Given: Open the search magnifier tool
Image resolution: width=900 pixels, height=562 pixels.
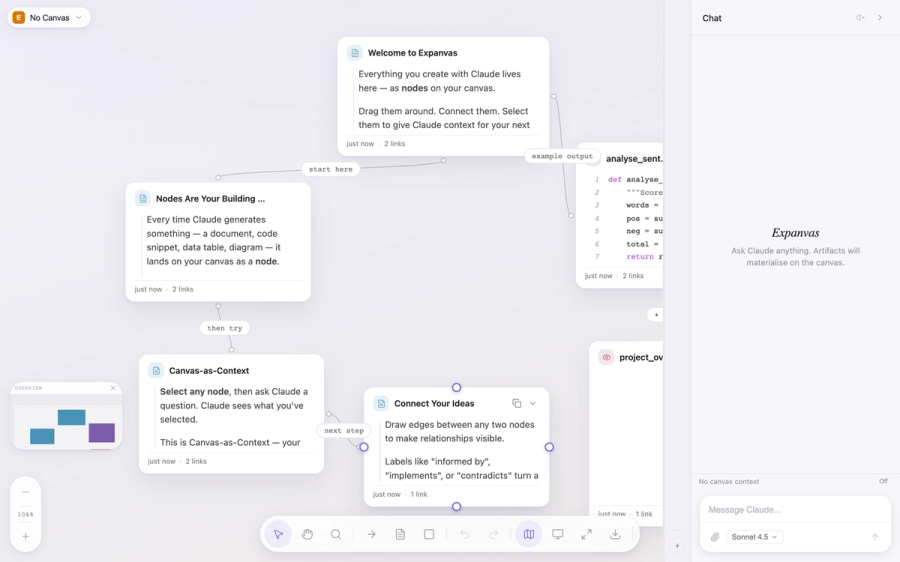Looking at the screenshot, I should tap(336, 534).
